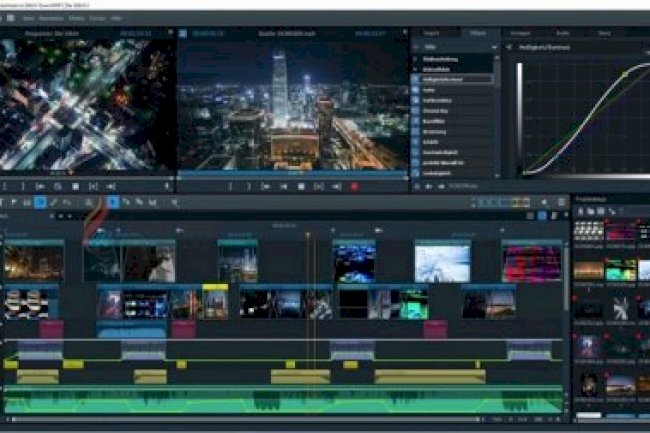Screen dimensions: 650x433
Task: Click the marker flag tool in timeline toolbar
Action: click(14, 202)
